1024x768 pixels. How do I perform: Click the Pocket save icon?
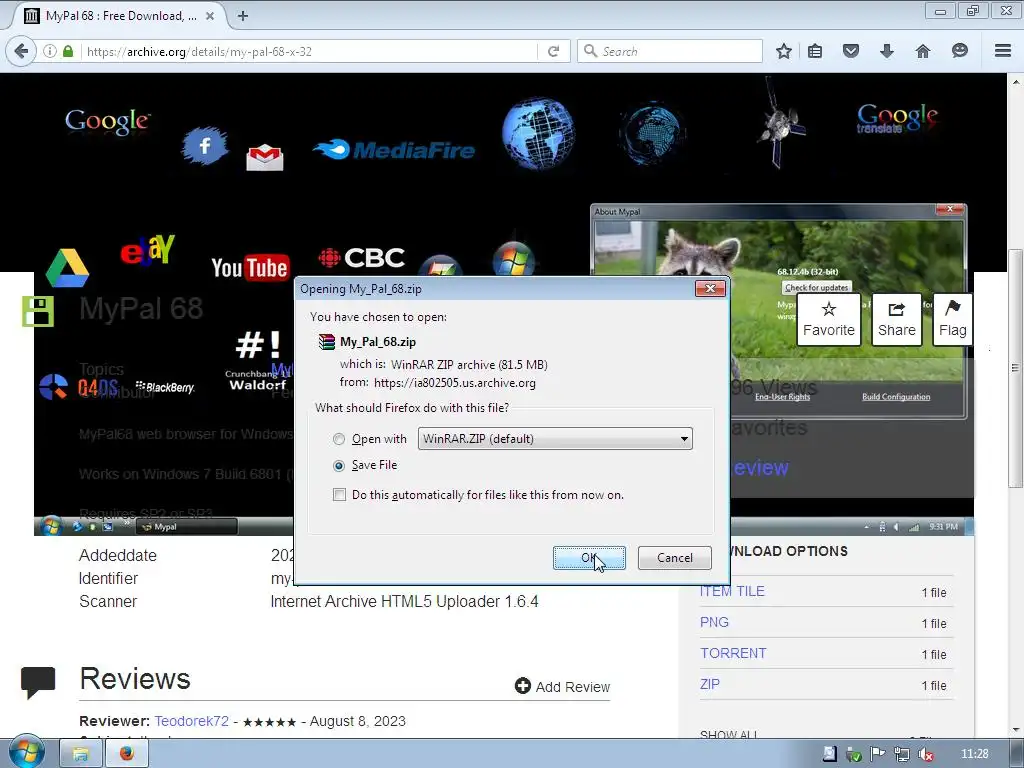tap(850, 51)
